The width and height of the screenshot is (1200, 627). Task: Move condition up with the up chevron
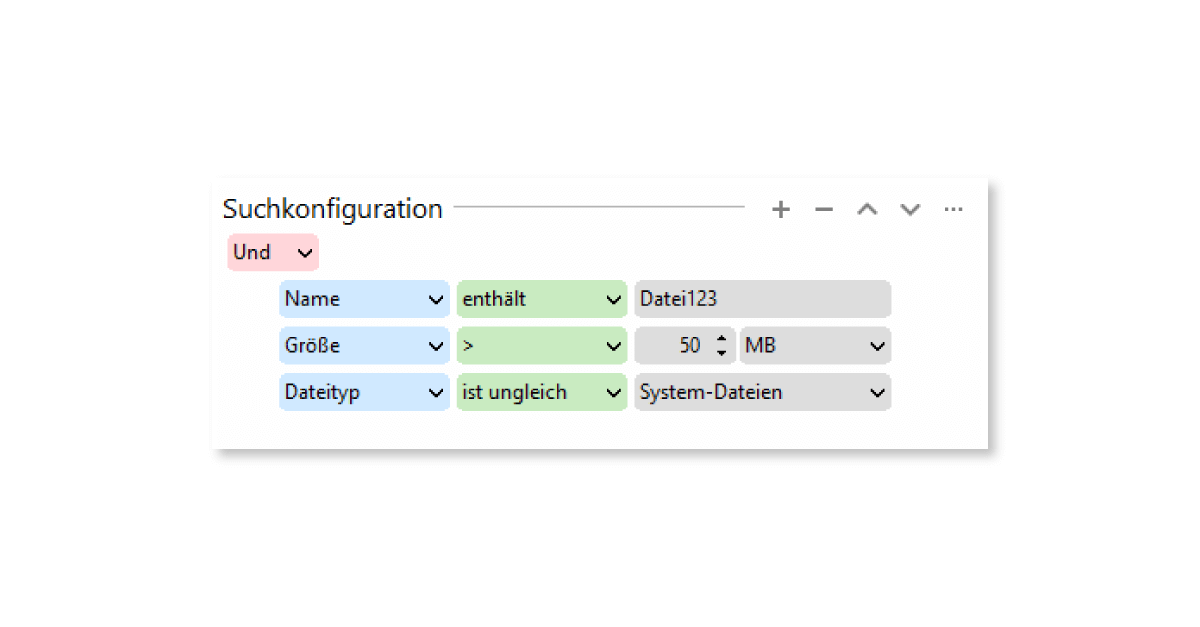pos(867,209)
